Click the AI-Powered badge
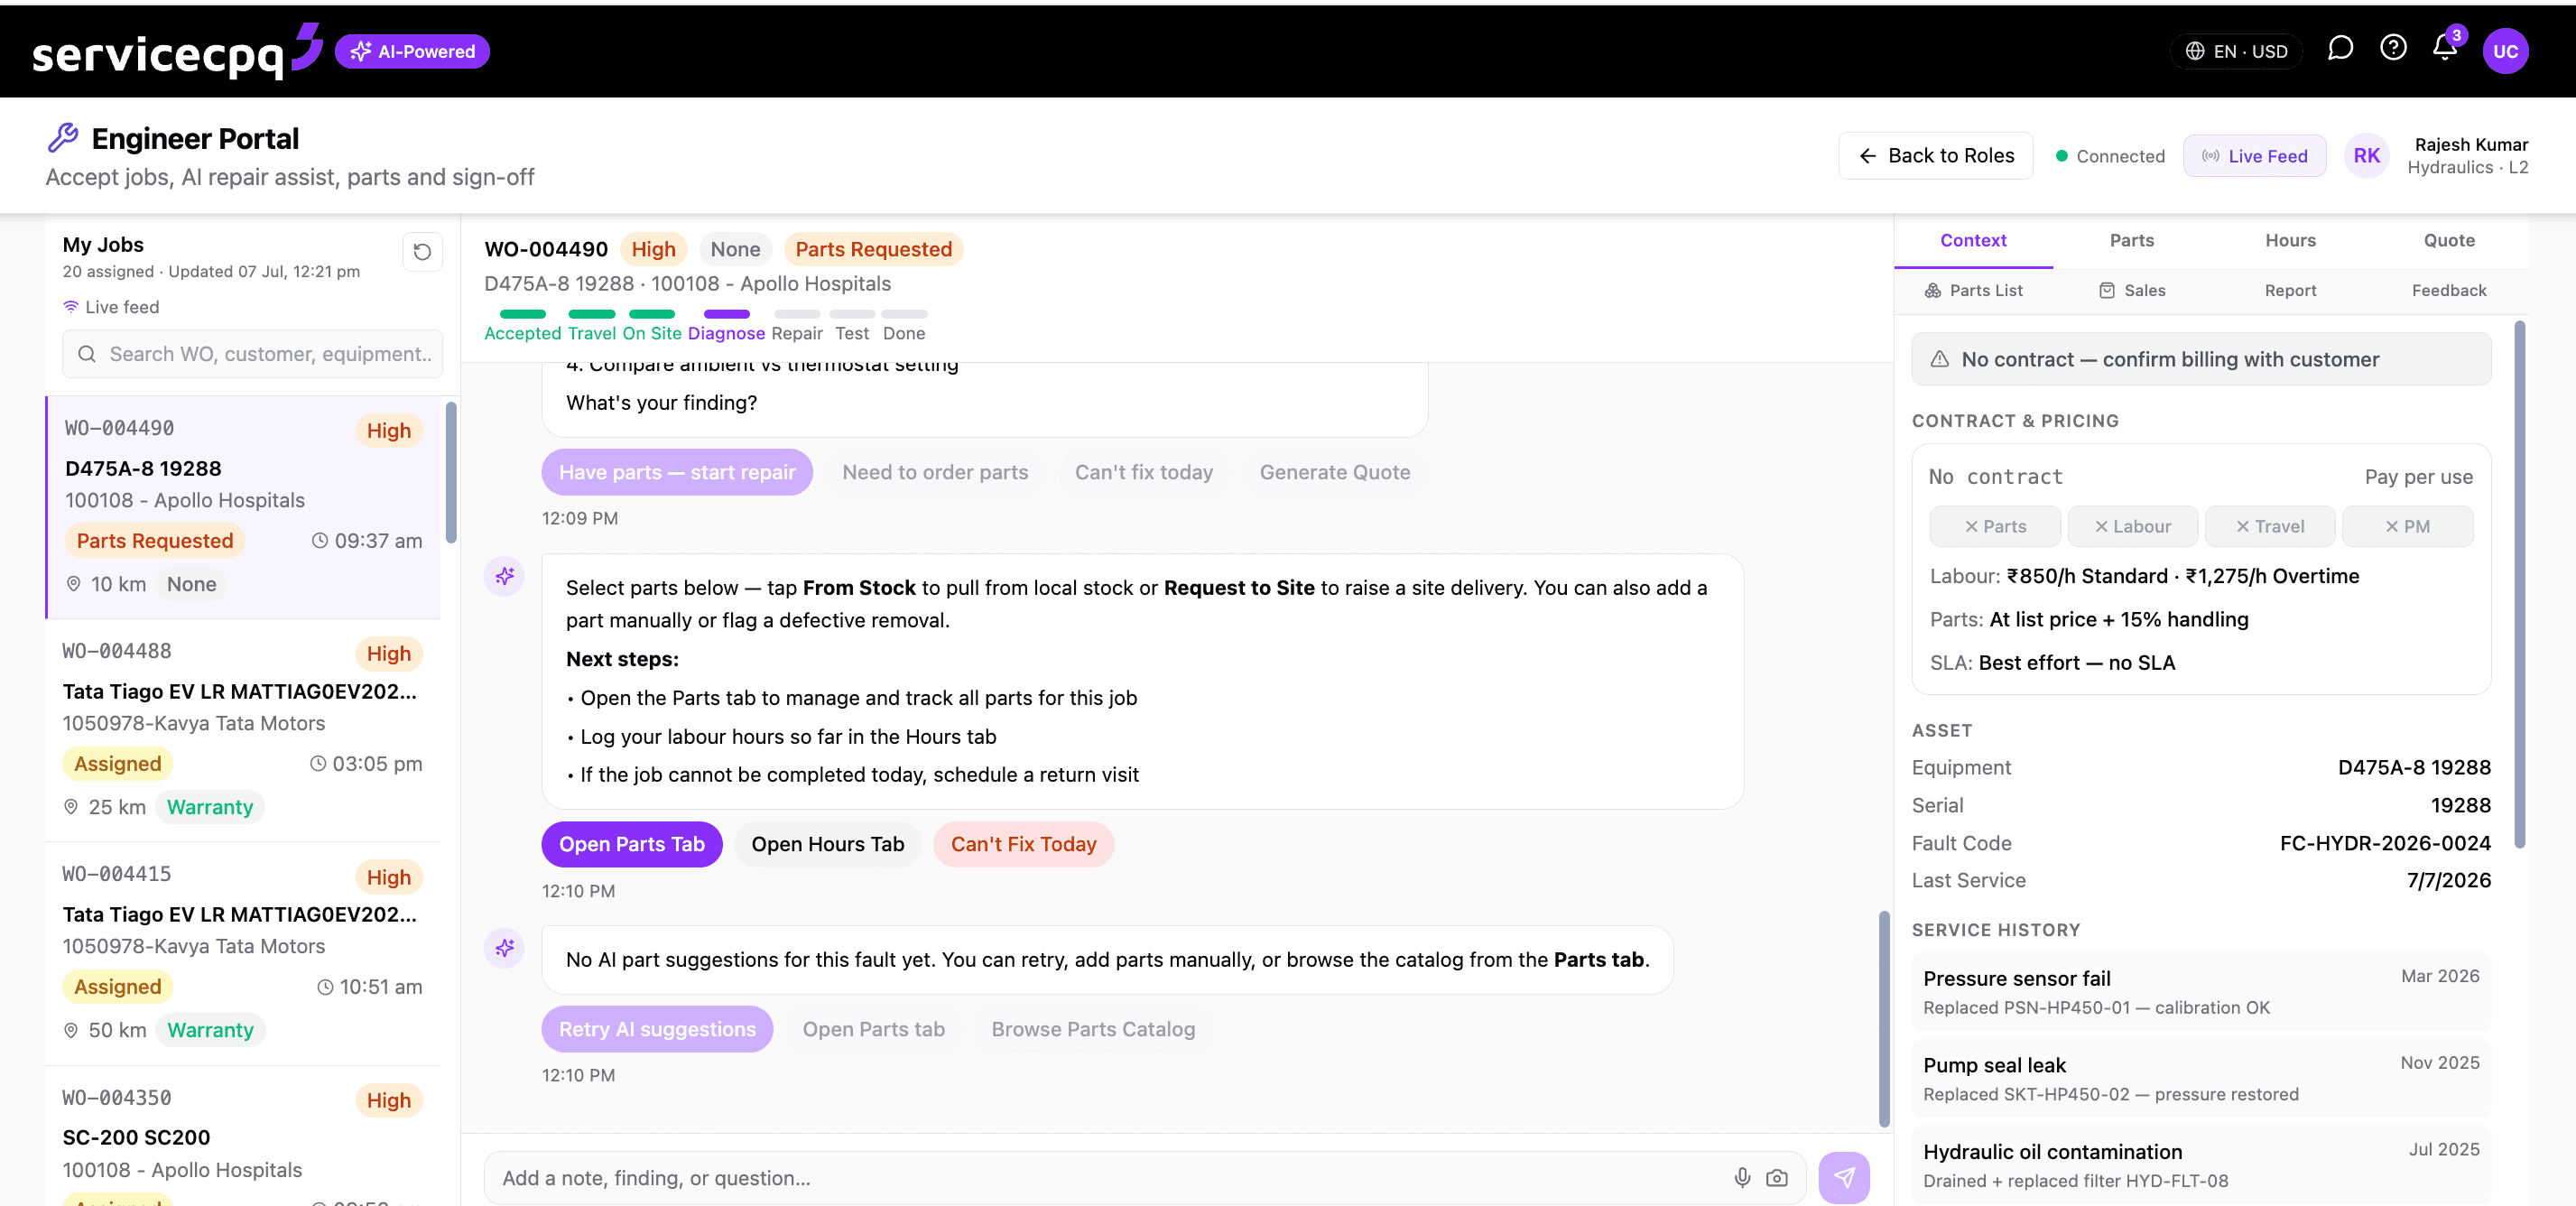Image resolution: width=2576 pixels, height=1206 pixels. pyautogui.click(x=412, y=52)
